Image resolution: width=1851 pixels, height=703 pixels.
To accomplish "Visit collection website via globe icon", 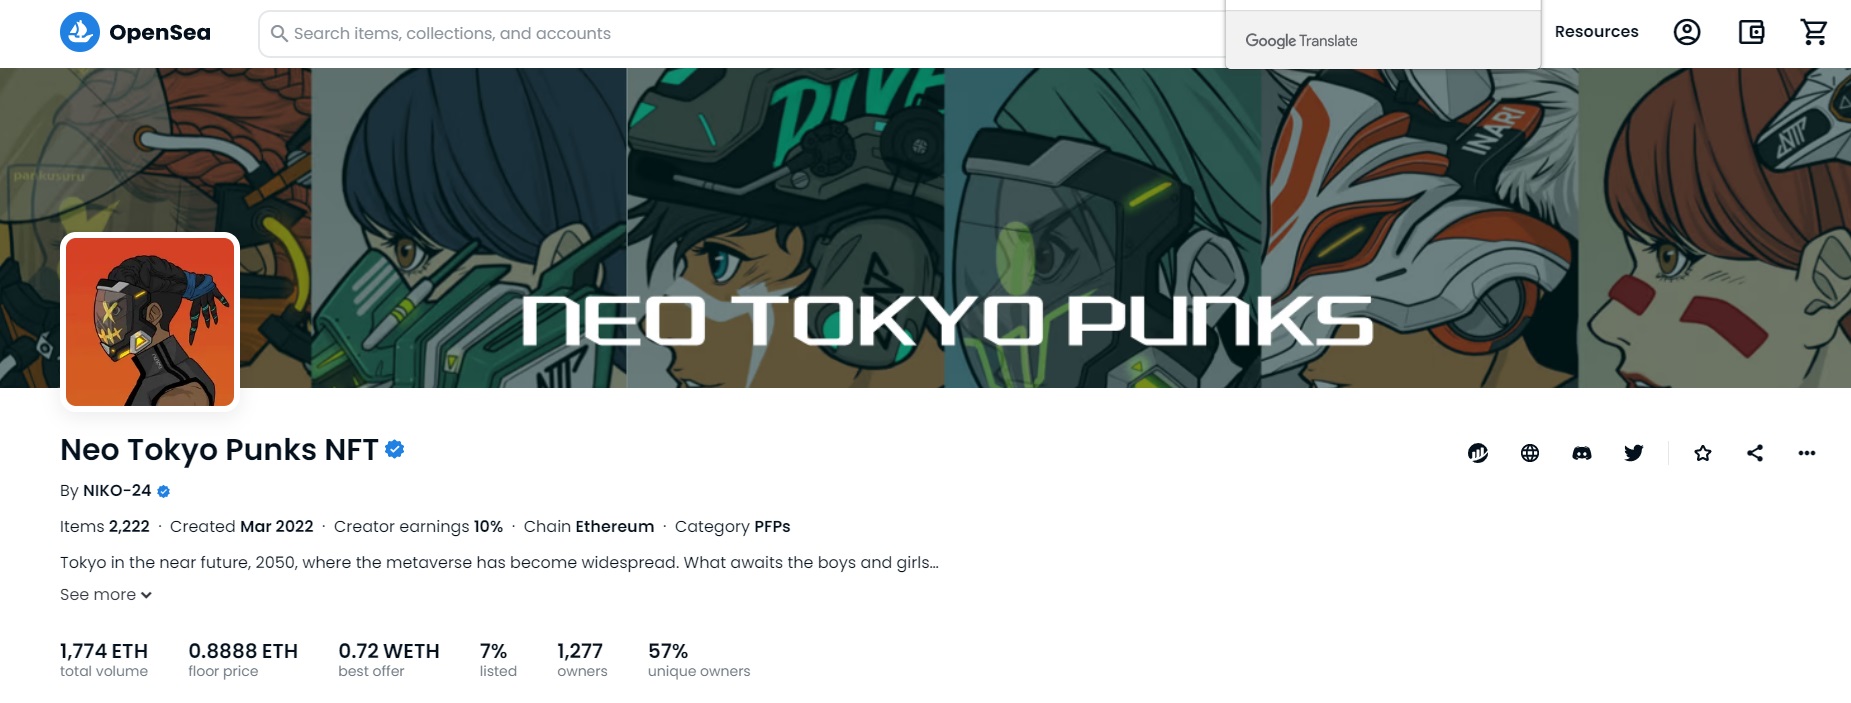I will click(1530, 453).
